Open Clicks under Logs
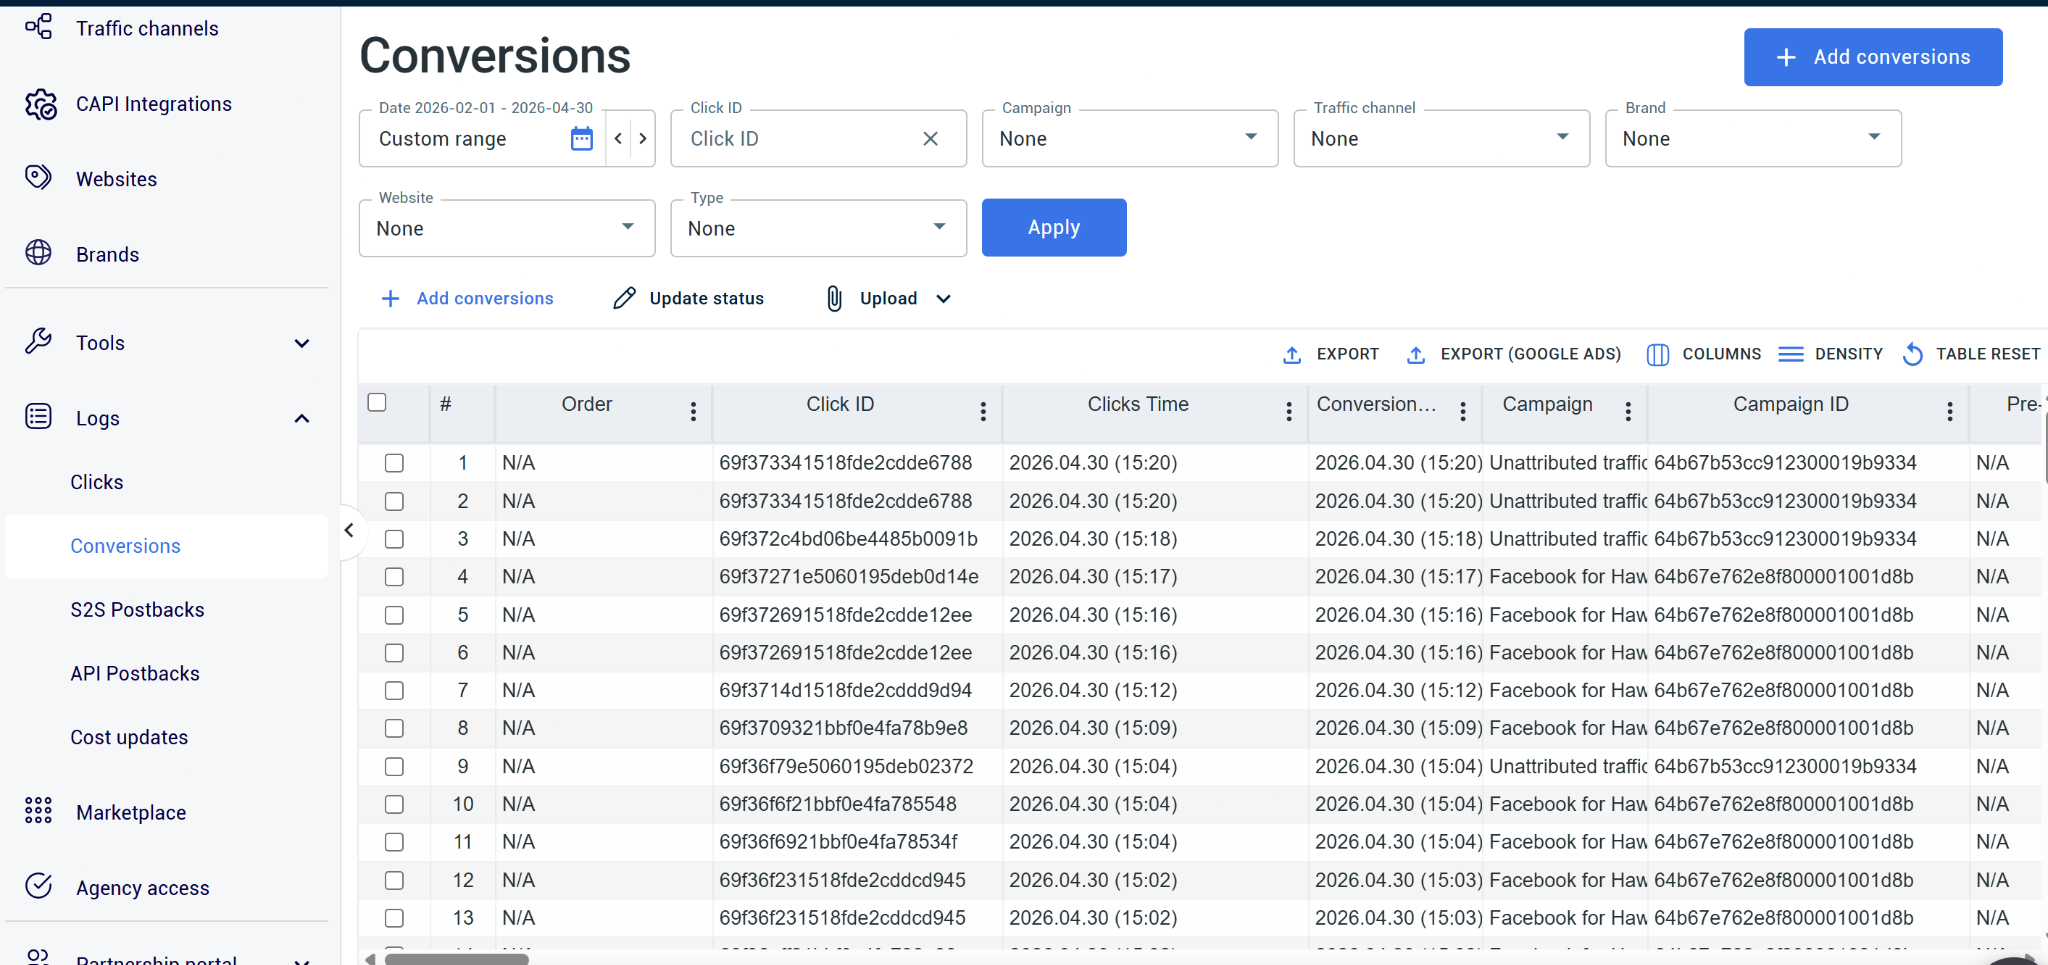 pos(97,482)
